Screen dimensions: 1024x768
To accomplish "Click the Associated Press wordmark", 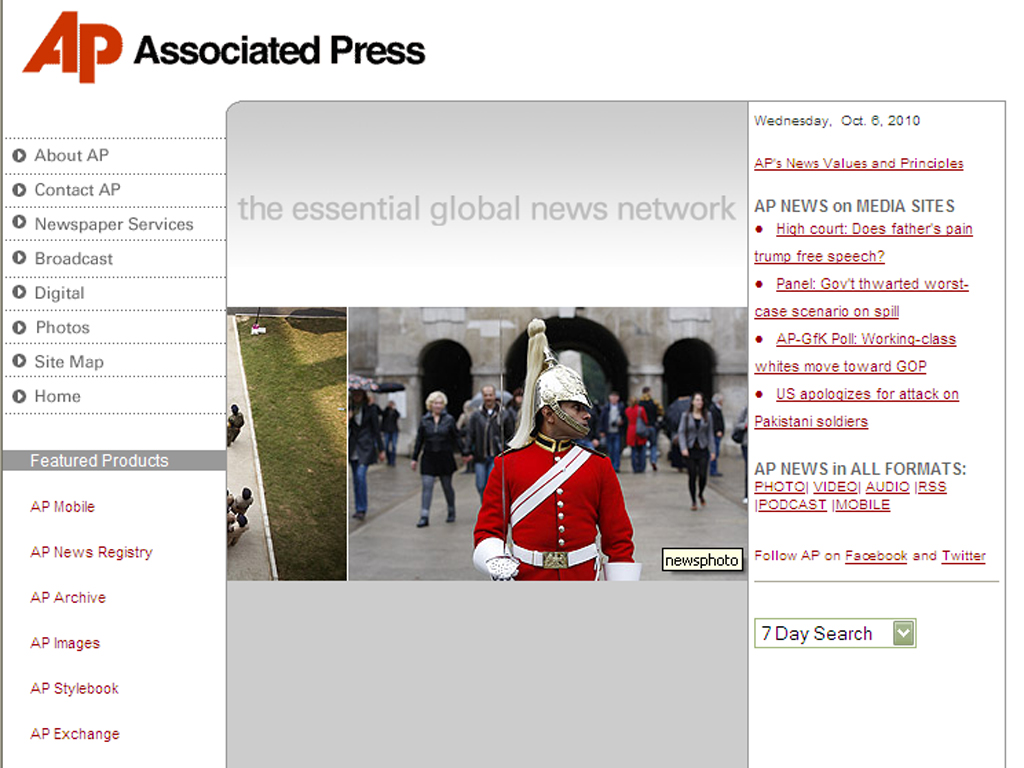I will (279, 50).
